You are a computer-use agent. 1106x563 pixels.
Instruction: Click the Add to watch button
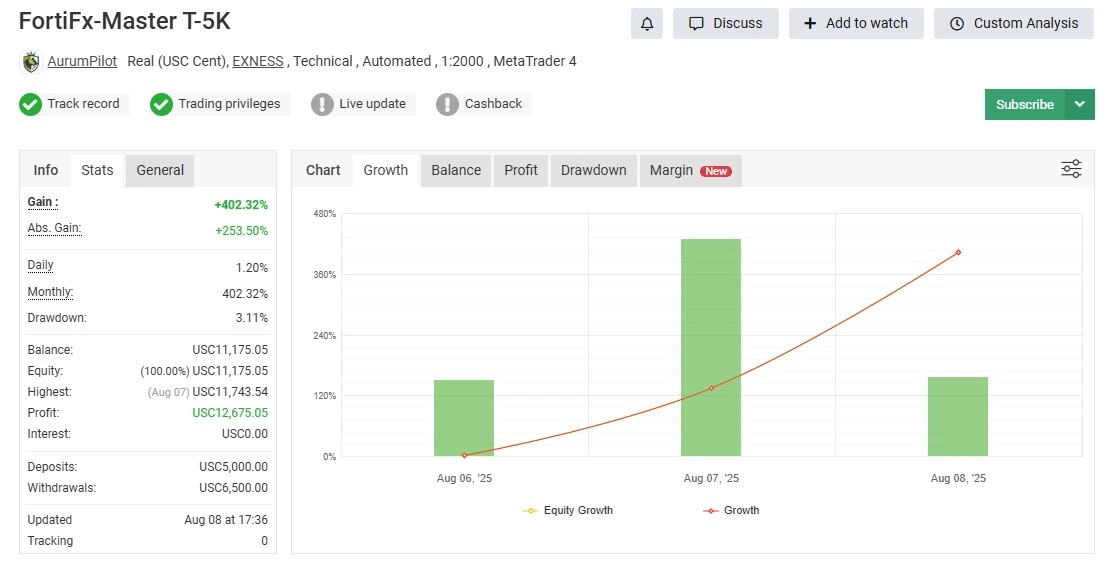coord(856,23)
